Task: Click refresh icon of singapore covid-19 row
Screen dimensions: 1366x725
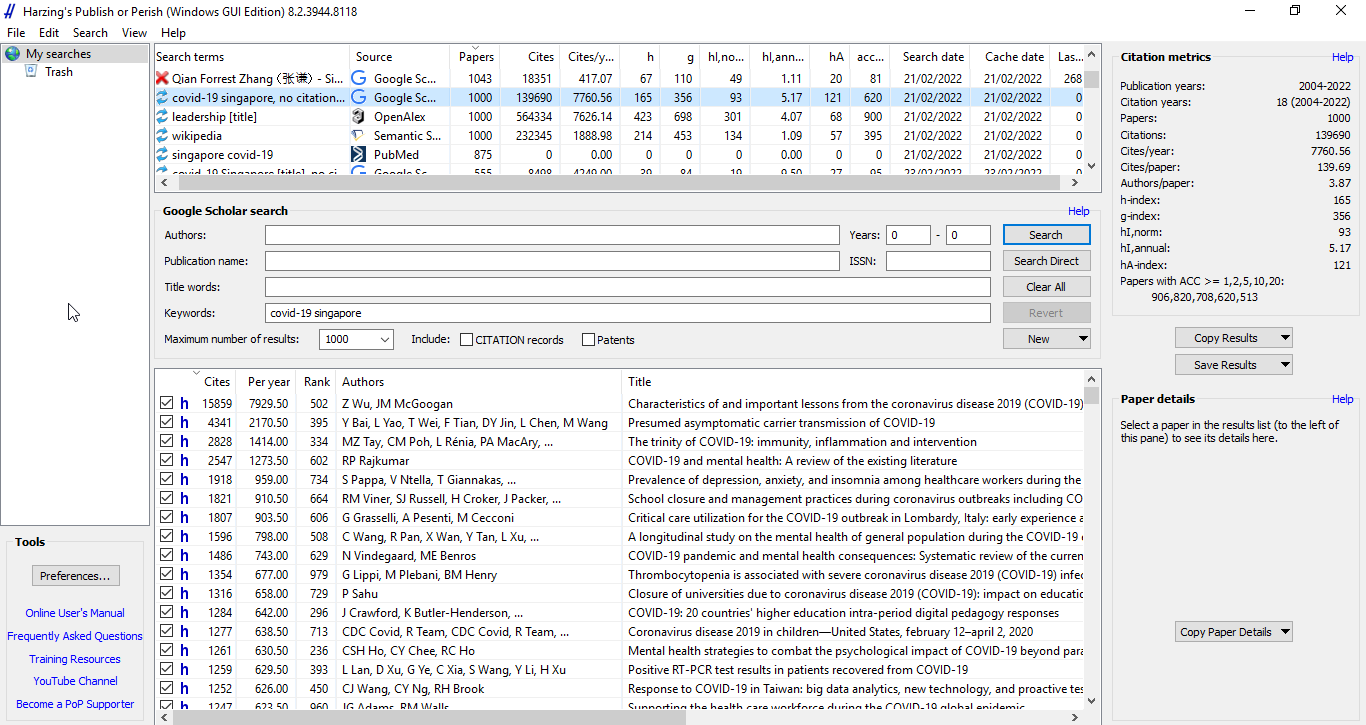Action: coord(162,155)
